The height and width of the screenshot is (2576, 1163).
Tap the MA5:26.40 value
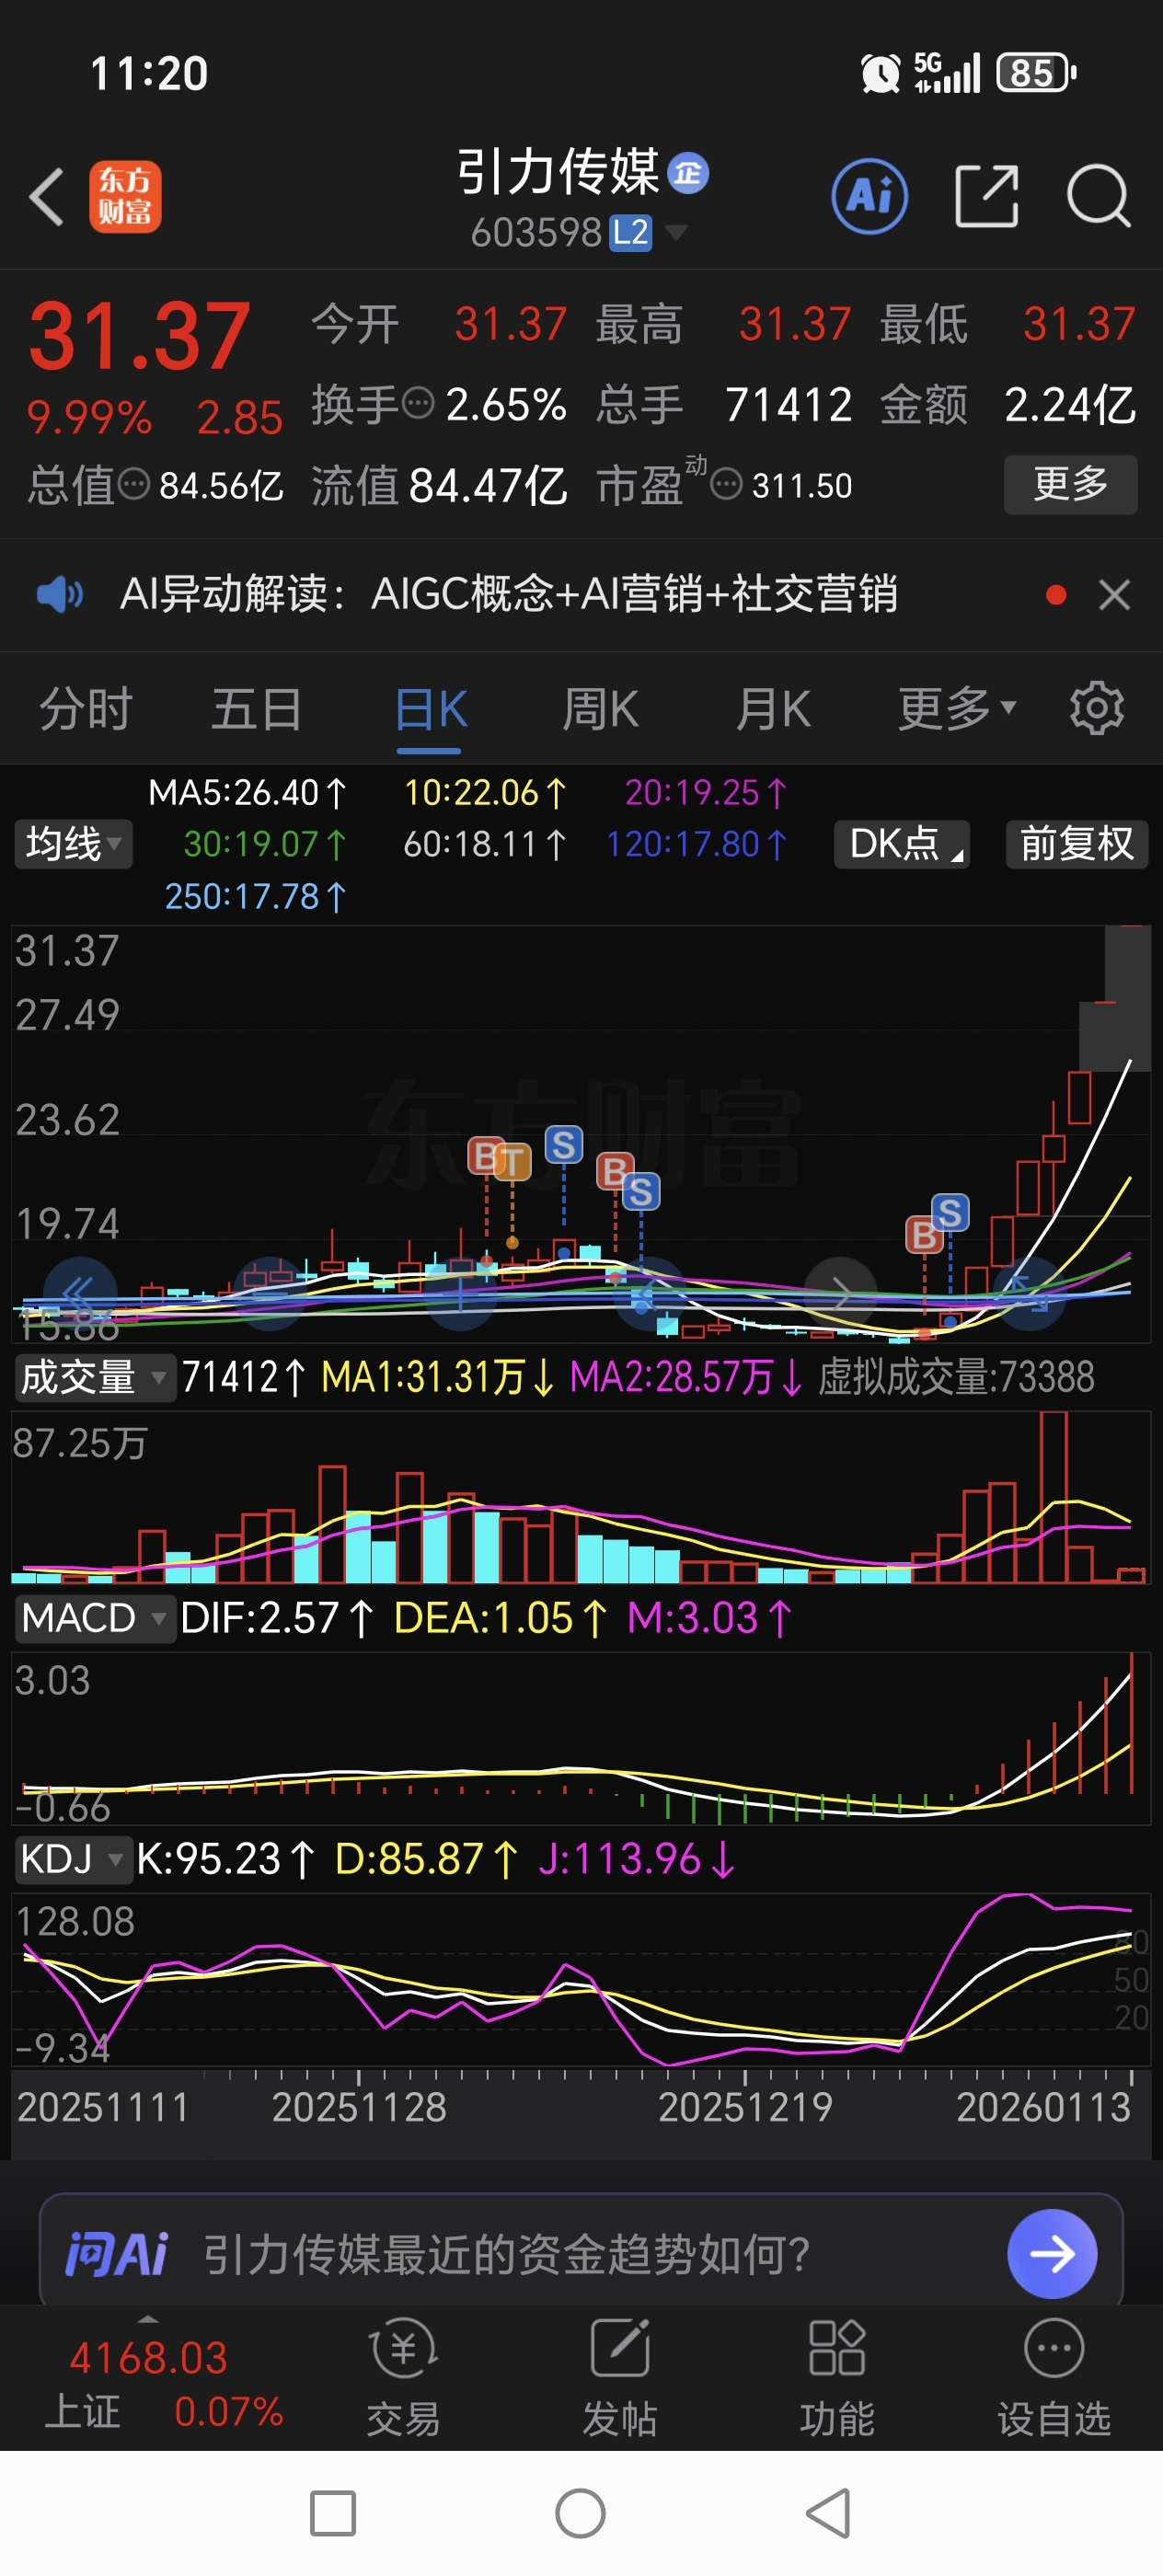click(247, 793)
